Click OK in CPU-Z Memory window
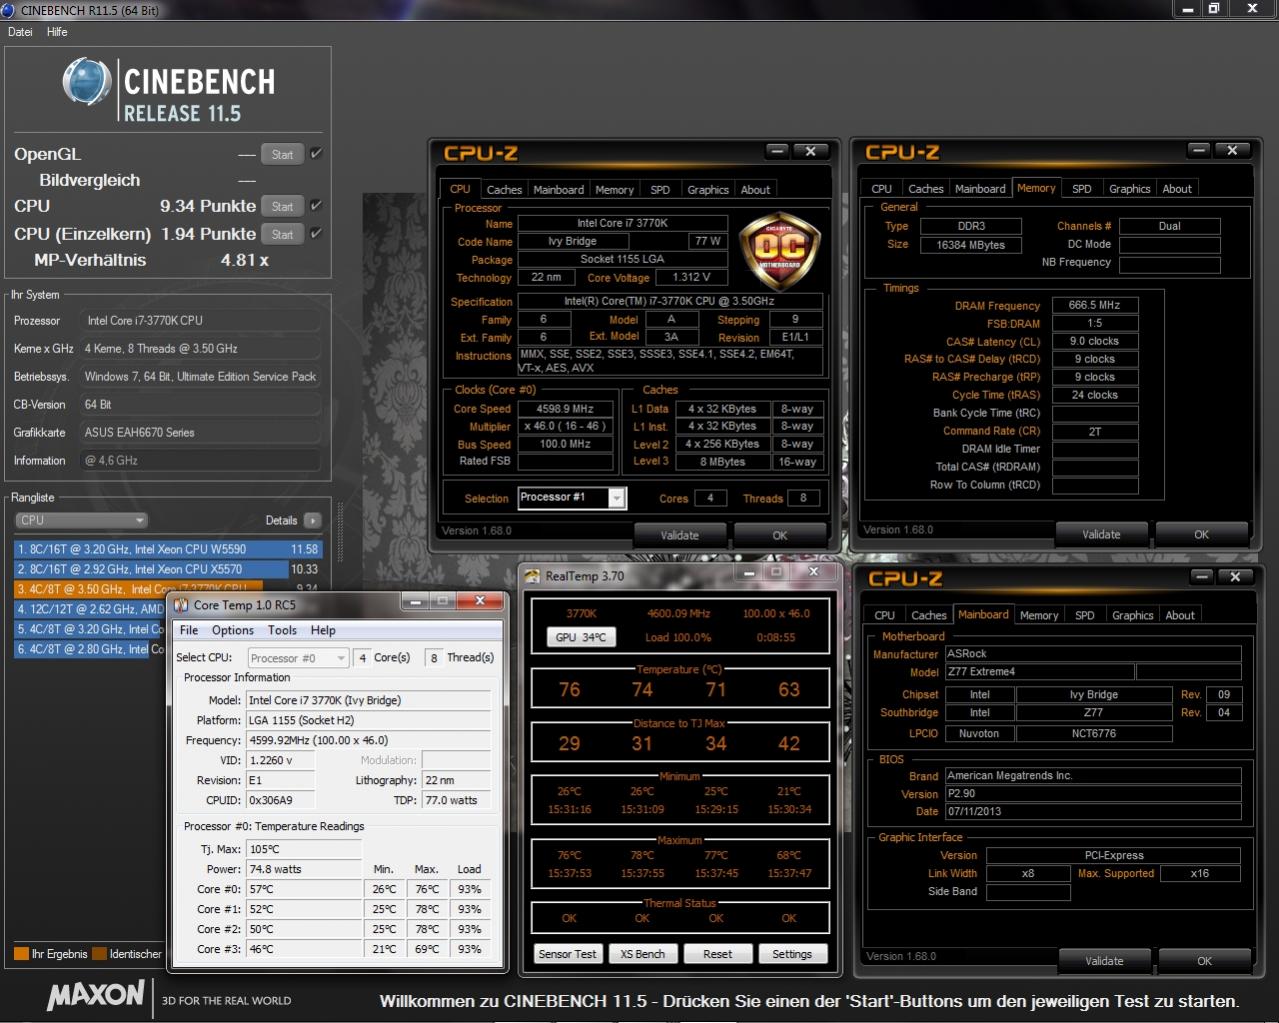The image size is (1279, 1023). point(1202,534)
